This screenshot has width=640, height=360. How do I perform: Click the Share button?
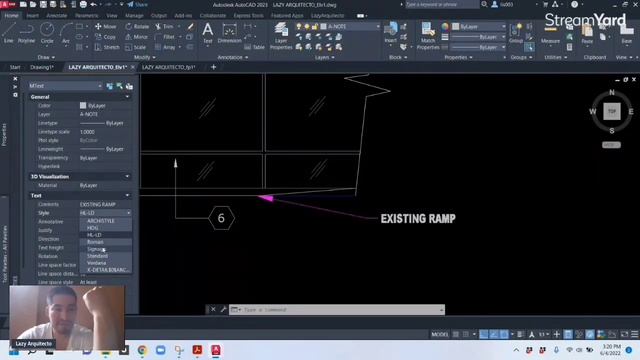(x=138, y=4)
